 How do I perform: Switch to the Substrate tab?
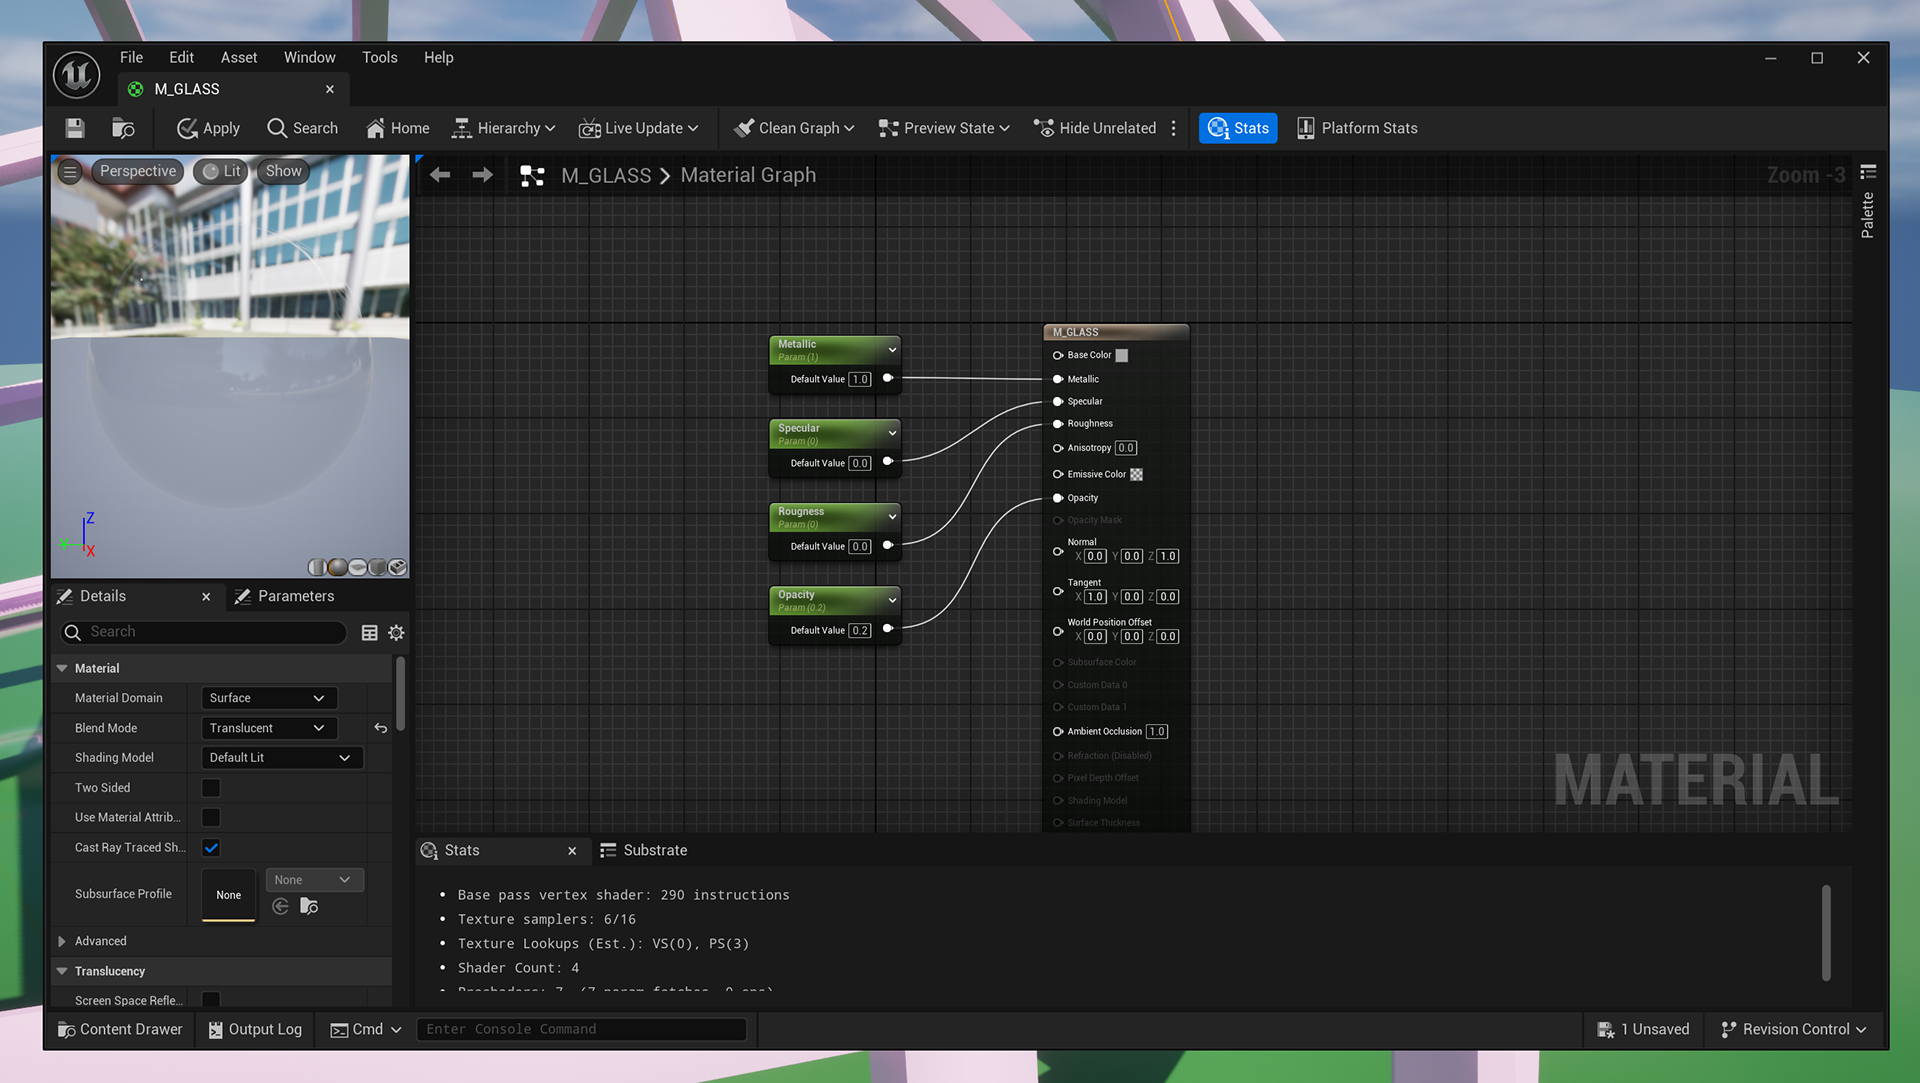click(643, 850)
